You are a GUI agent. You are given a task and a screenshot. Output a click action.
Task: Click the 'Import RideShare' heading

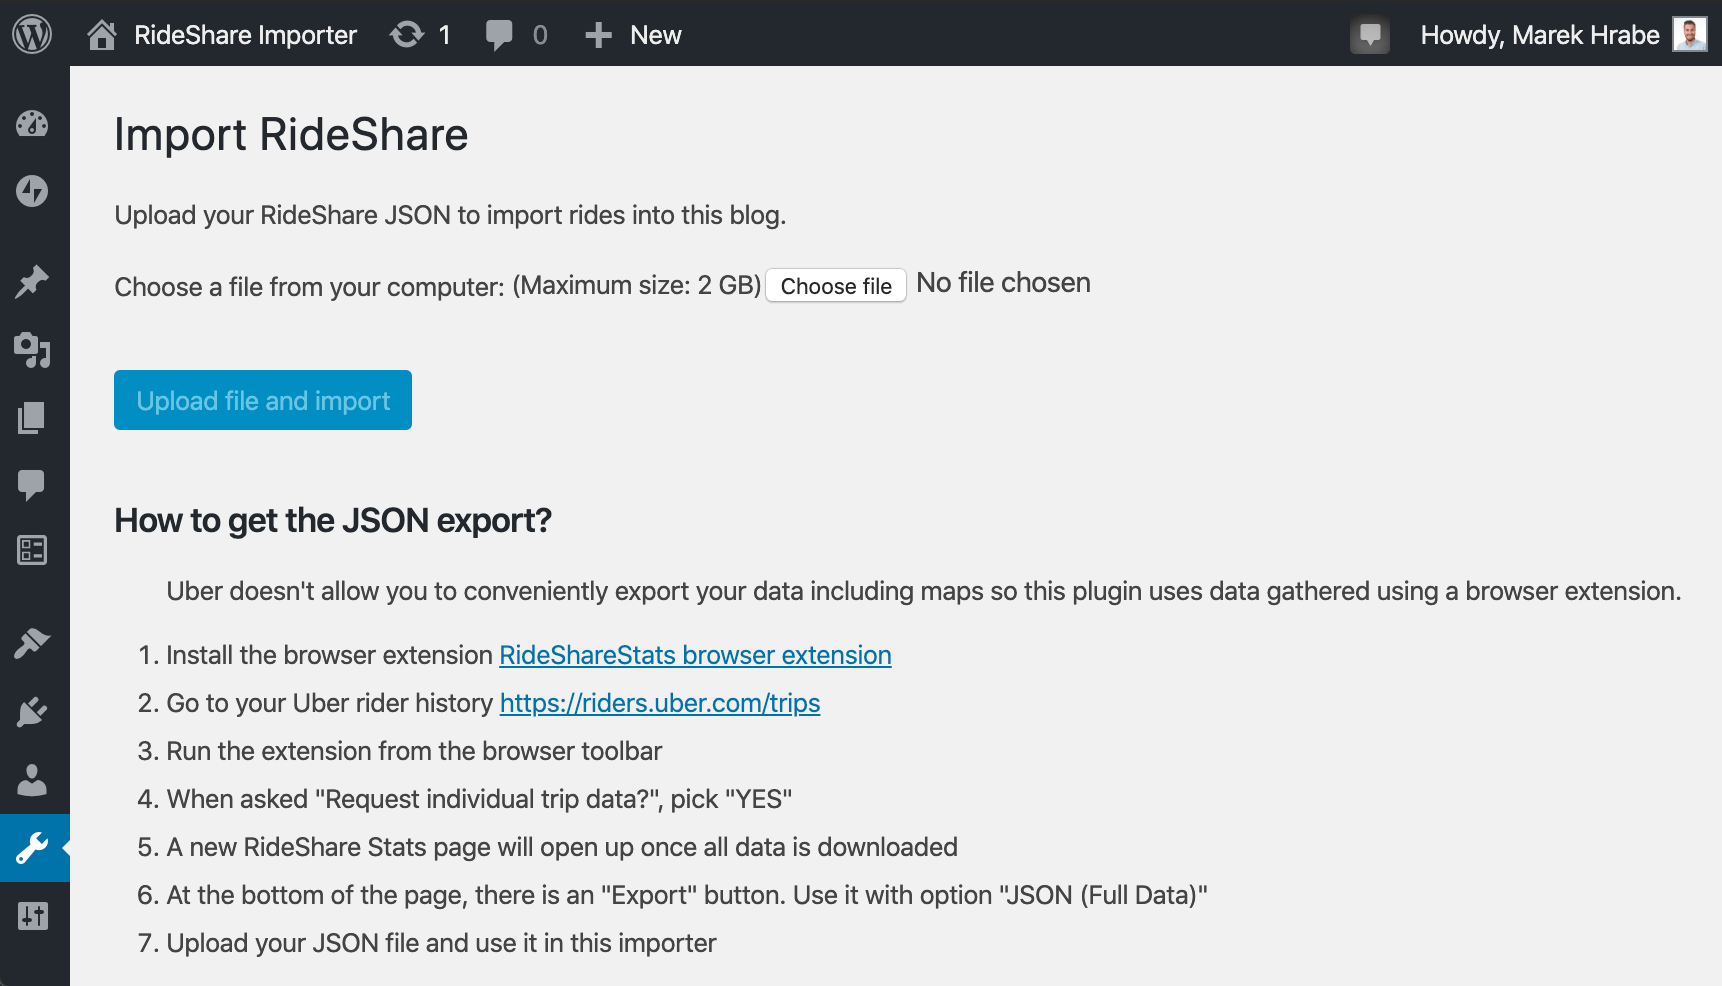tap(291, 135)
